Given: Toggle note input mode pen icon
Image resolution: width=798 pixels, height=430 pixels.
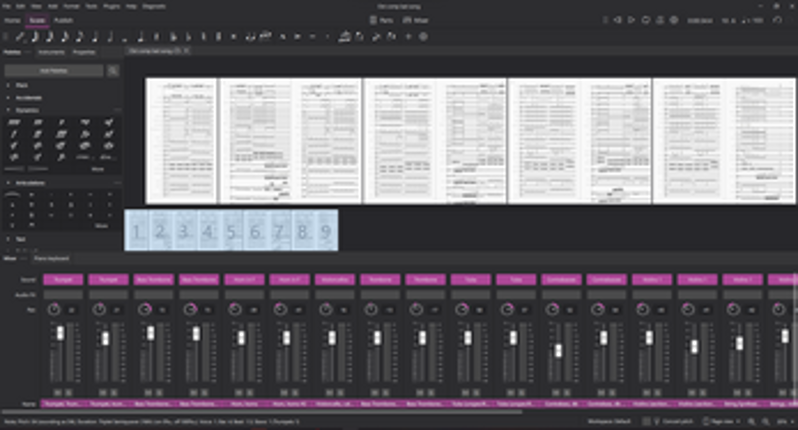Looking at the screenshot, I should coord(20,37).
